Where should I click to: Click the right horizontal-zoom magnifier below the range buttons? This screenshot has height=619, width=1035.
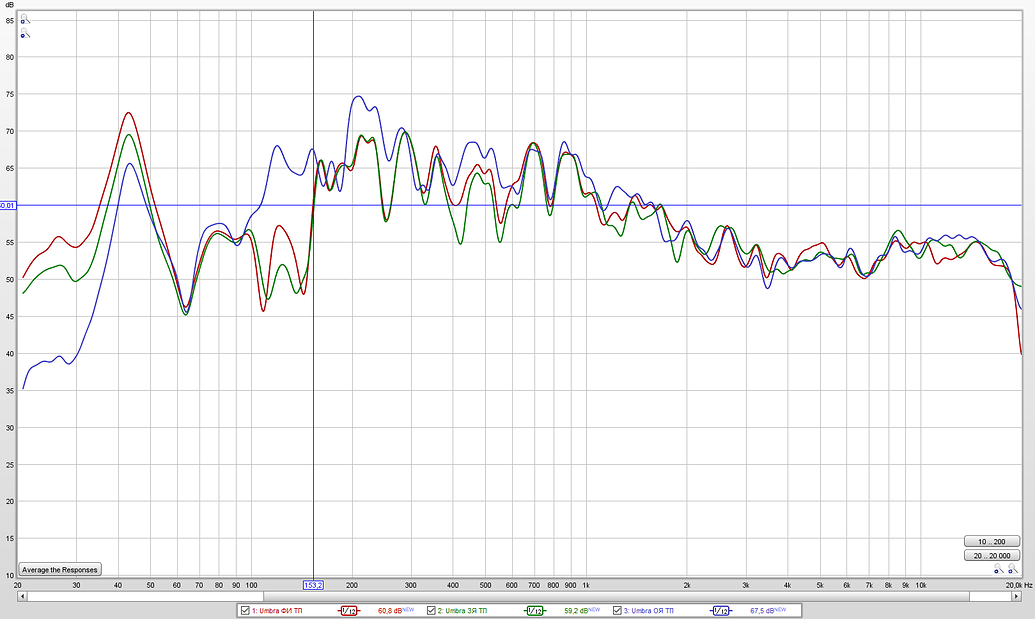tap(1012, 570)
